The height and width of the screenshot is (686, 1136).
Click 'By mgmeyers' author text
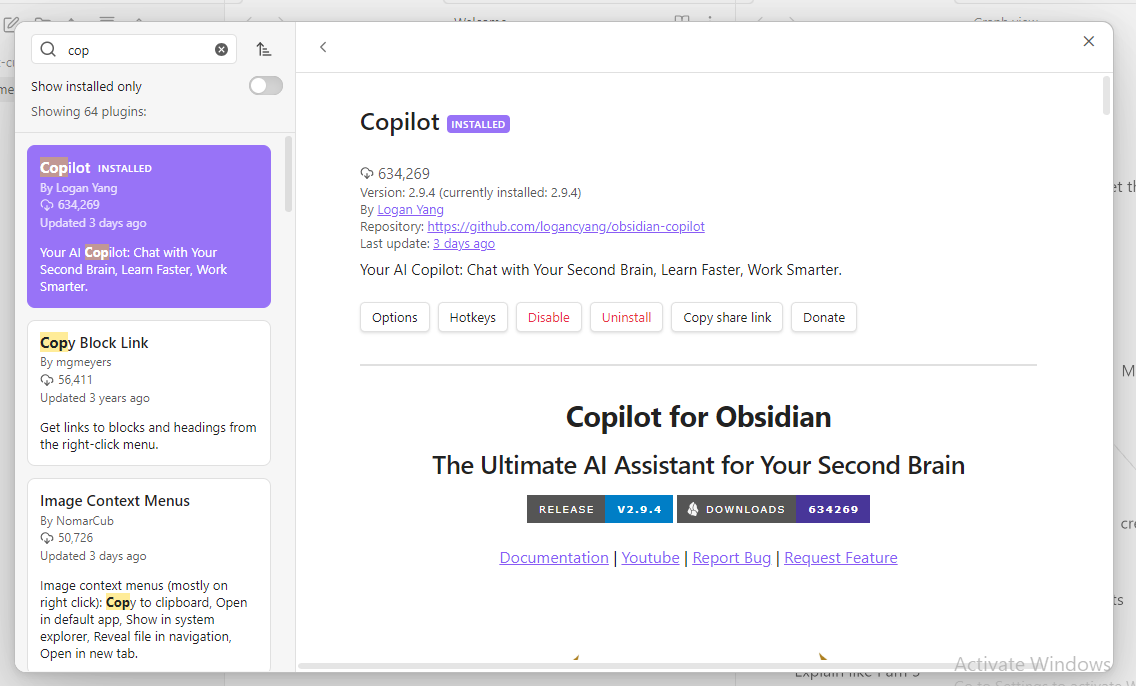(x=75, y=362)
